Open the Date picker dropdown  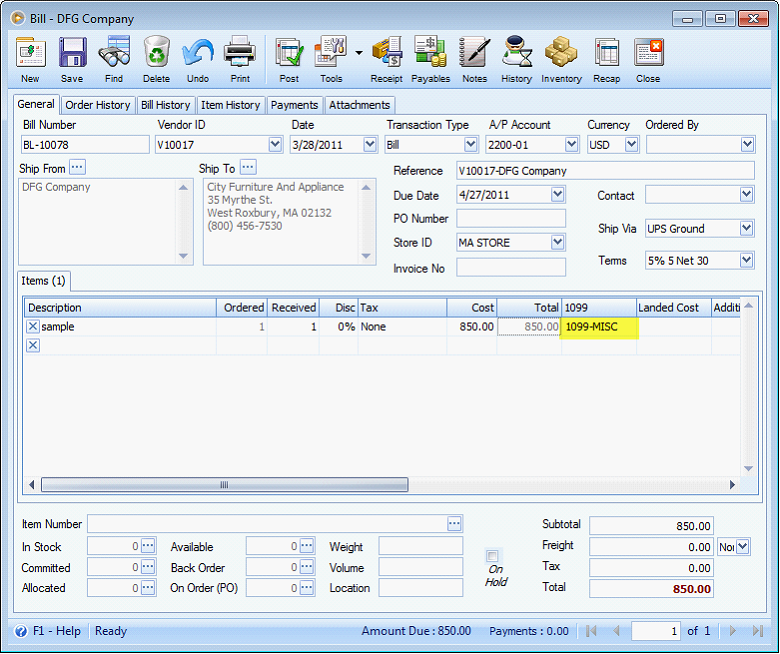pyautogui.click(x=370, y=145)
